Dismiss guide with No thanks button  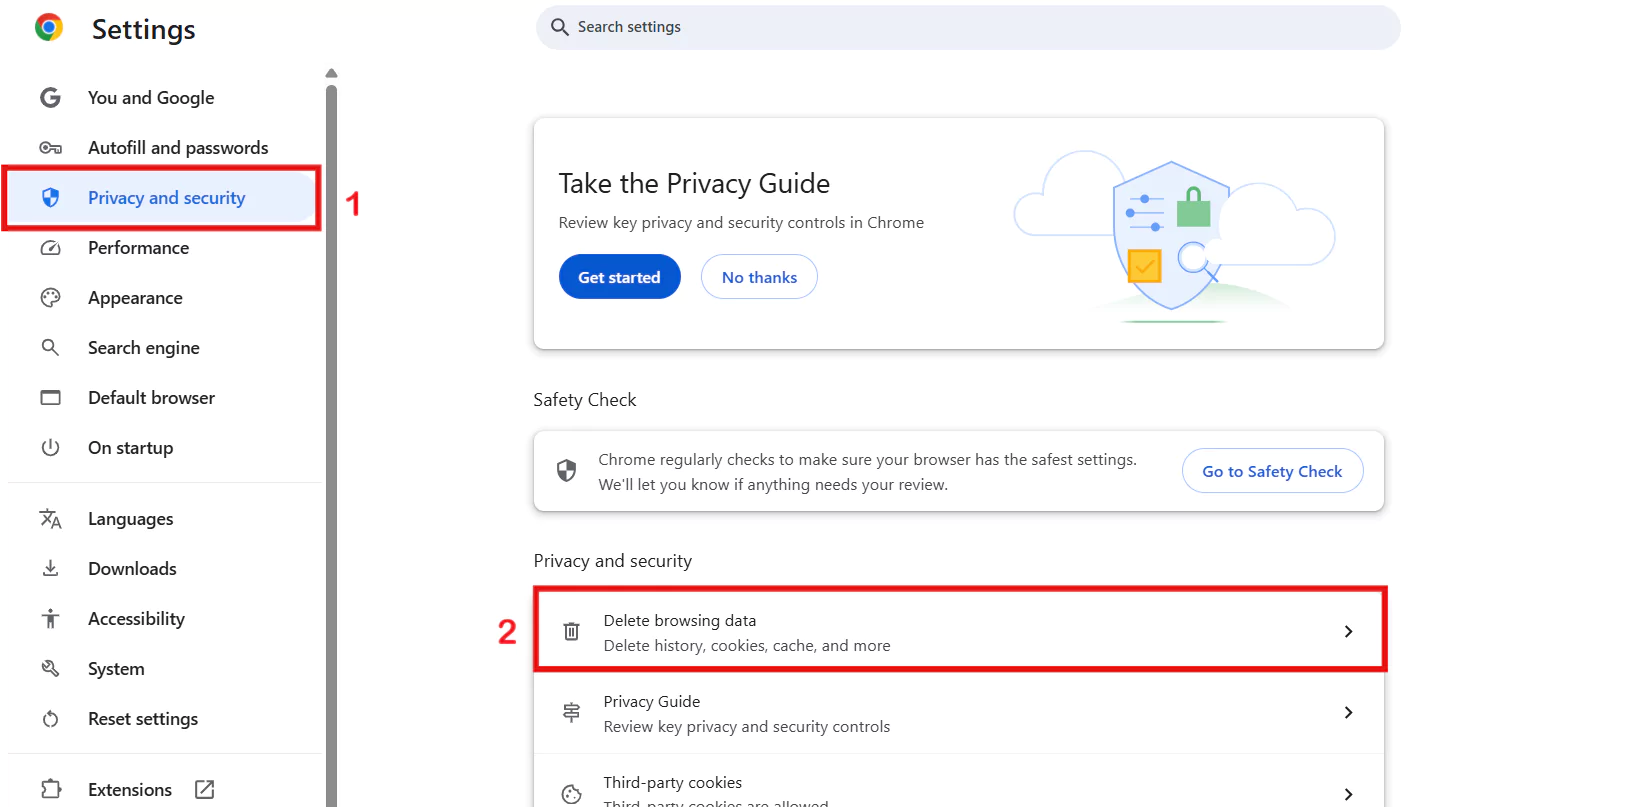759,277
